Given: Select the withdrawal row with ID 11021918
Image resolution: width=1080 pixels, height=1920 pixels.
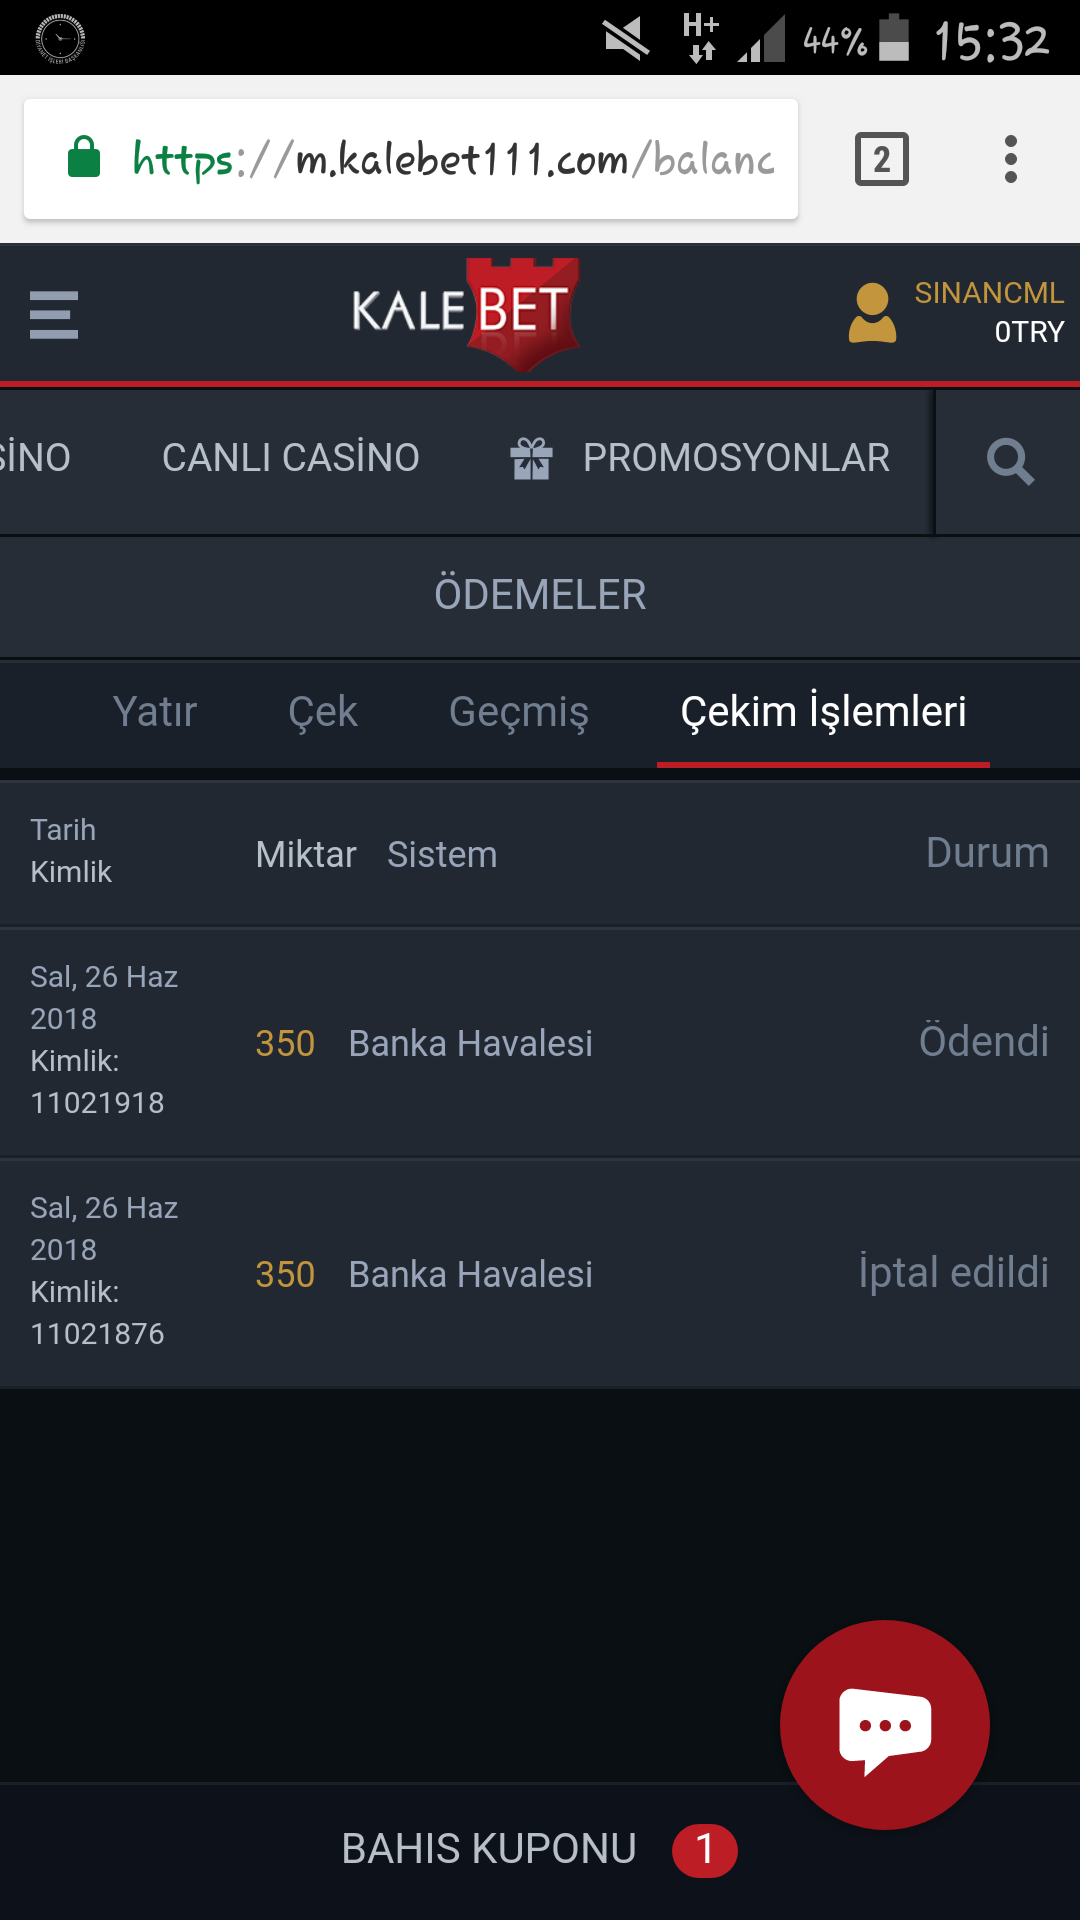Looking at the screenshot, I should (540, 1042).
